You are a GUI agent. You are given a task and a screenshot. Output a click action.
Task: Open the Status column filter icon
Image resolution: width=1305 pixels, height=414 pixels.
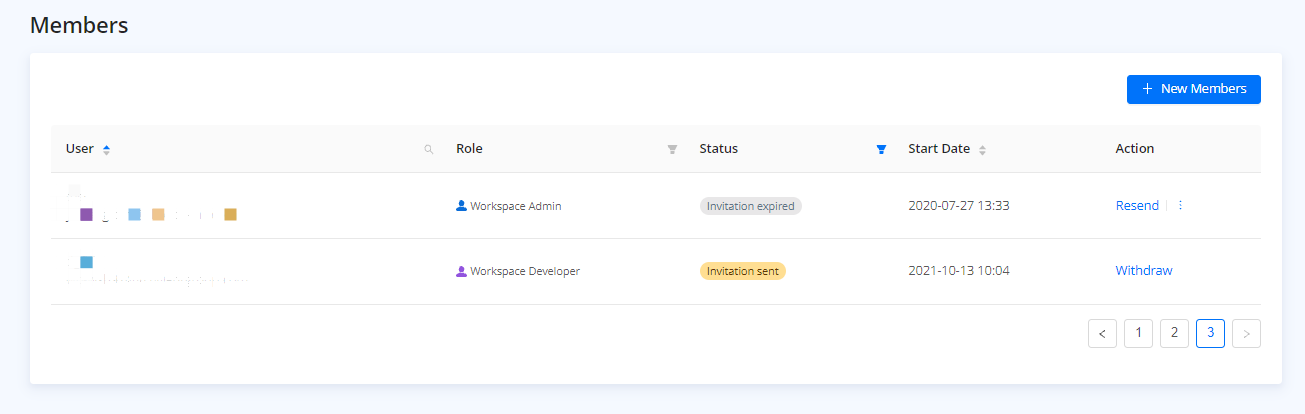tap(881, 149)
